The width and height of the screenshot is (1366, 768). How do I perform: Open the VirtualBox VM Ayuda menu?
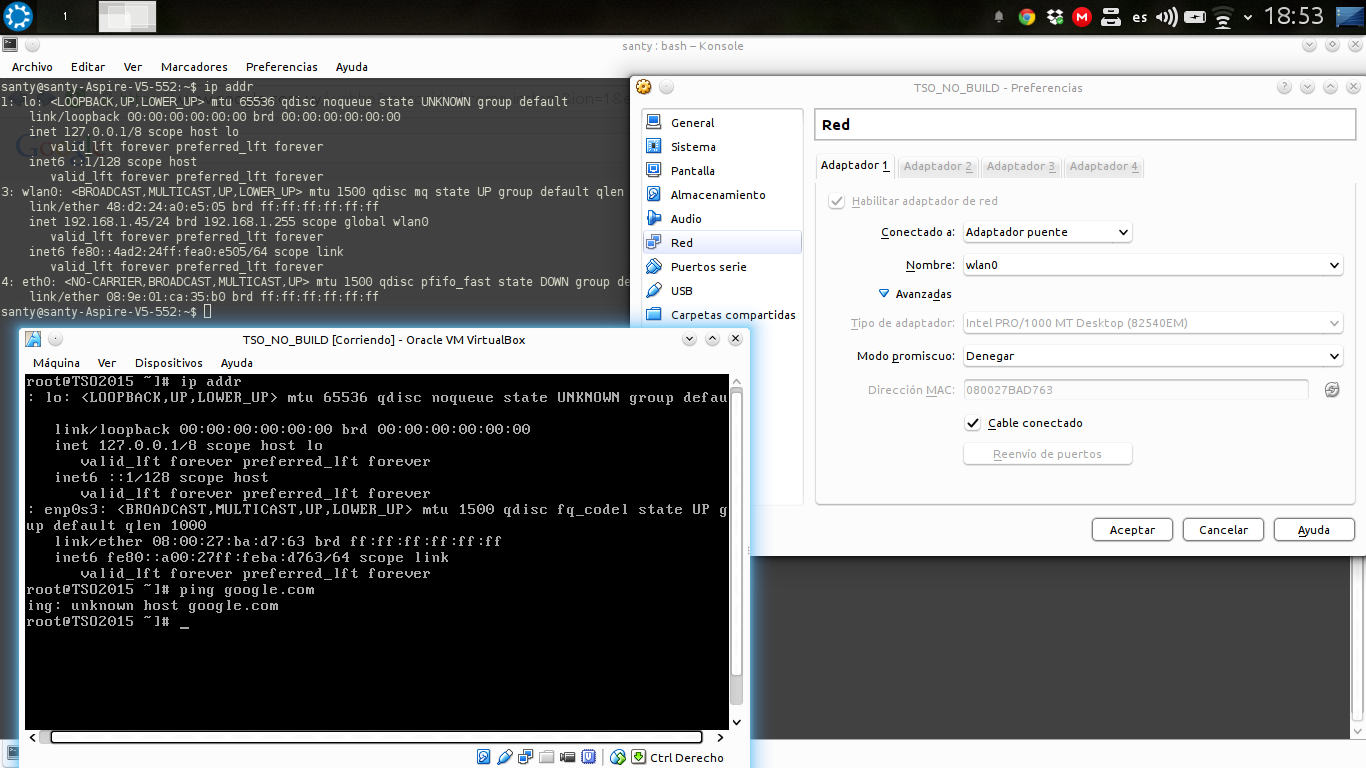pyautogui.click(x=237, y=363)
